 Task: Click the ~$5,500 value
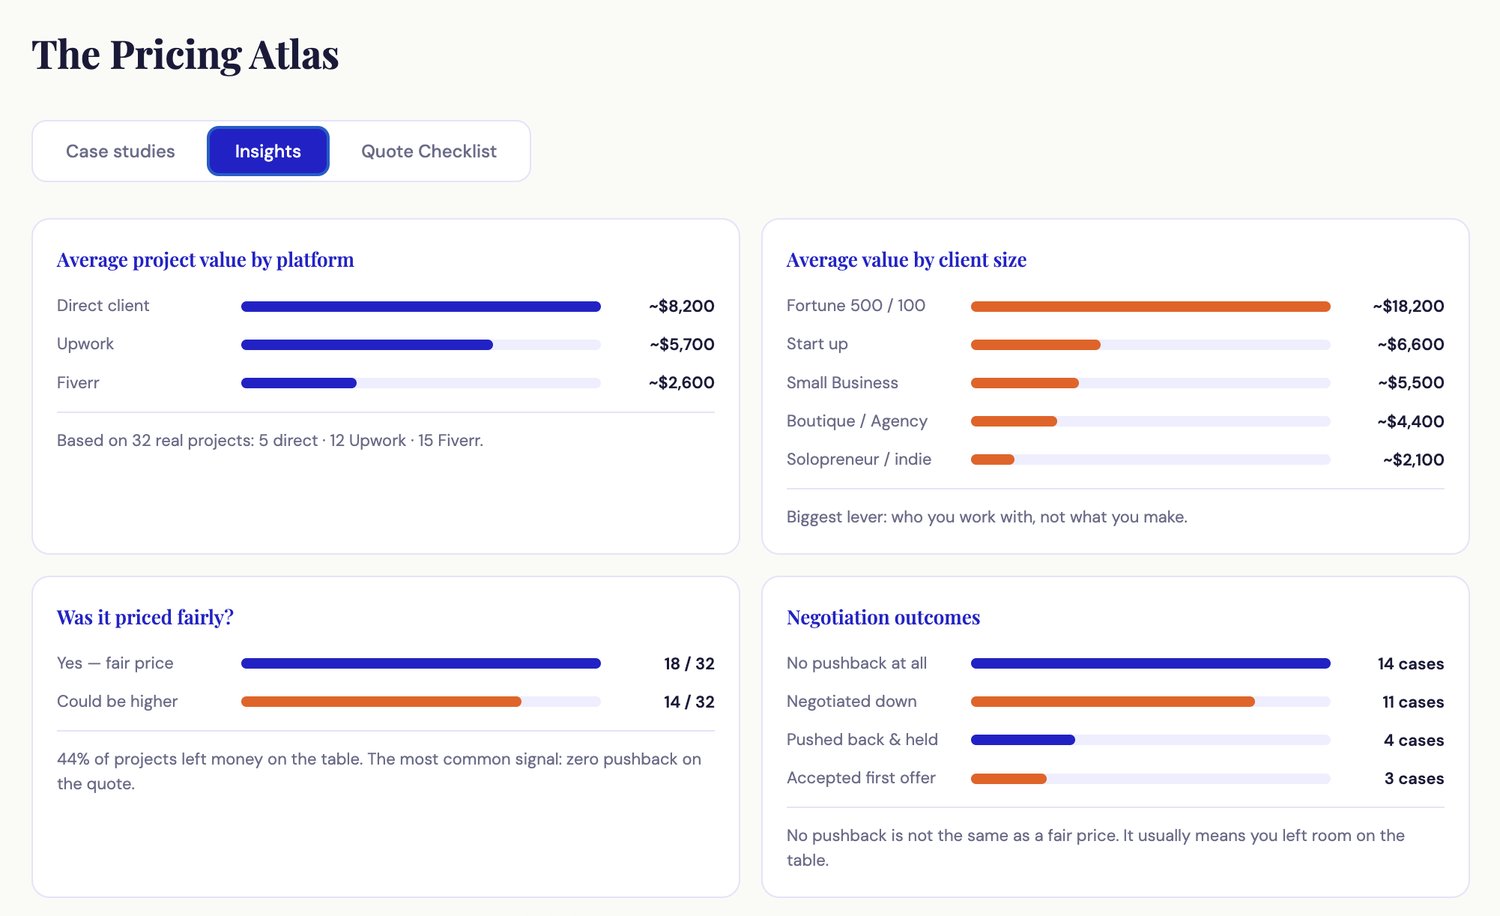1411,383
